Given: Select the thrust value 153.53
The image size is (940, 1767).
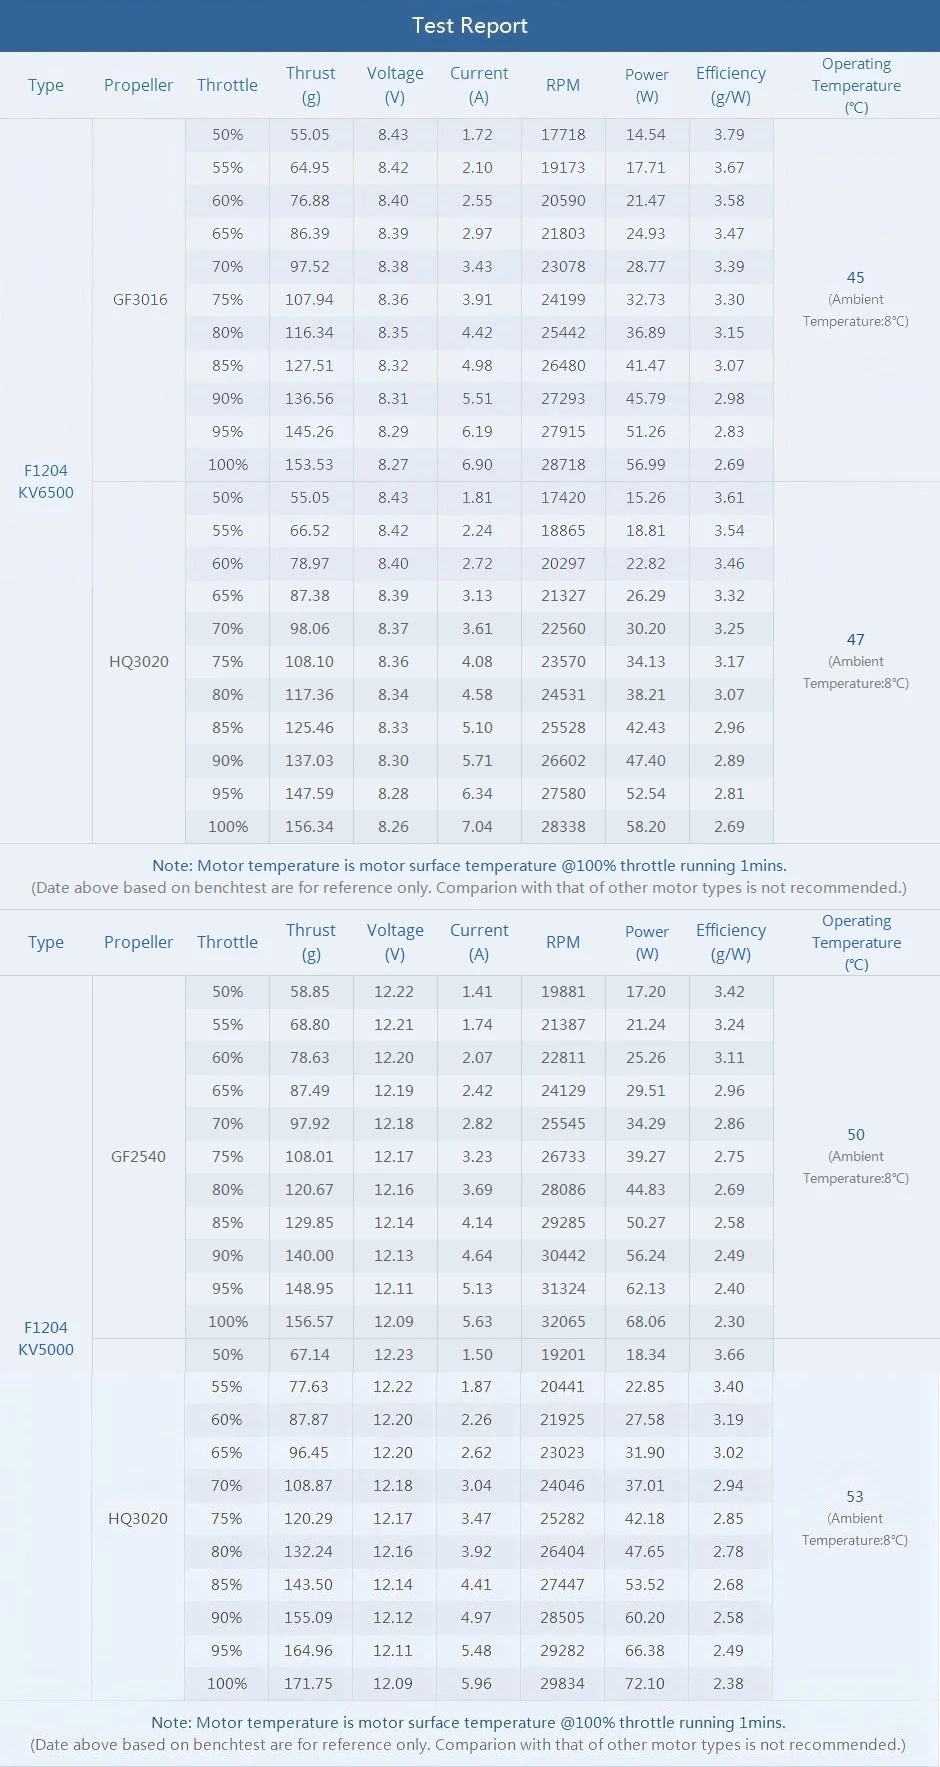Looking at the screenshot, I should click(x=310, y=464).
